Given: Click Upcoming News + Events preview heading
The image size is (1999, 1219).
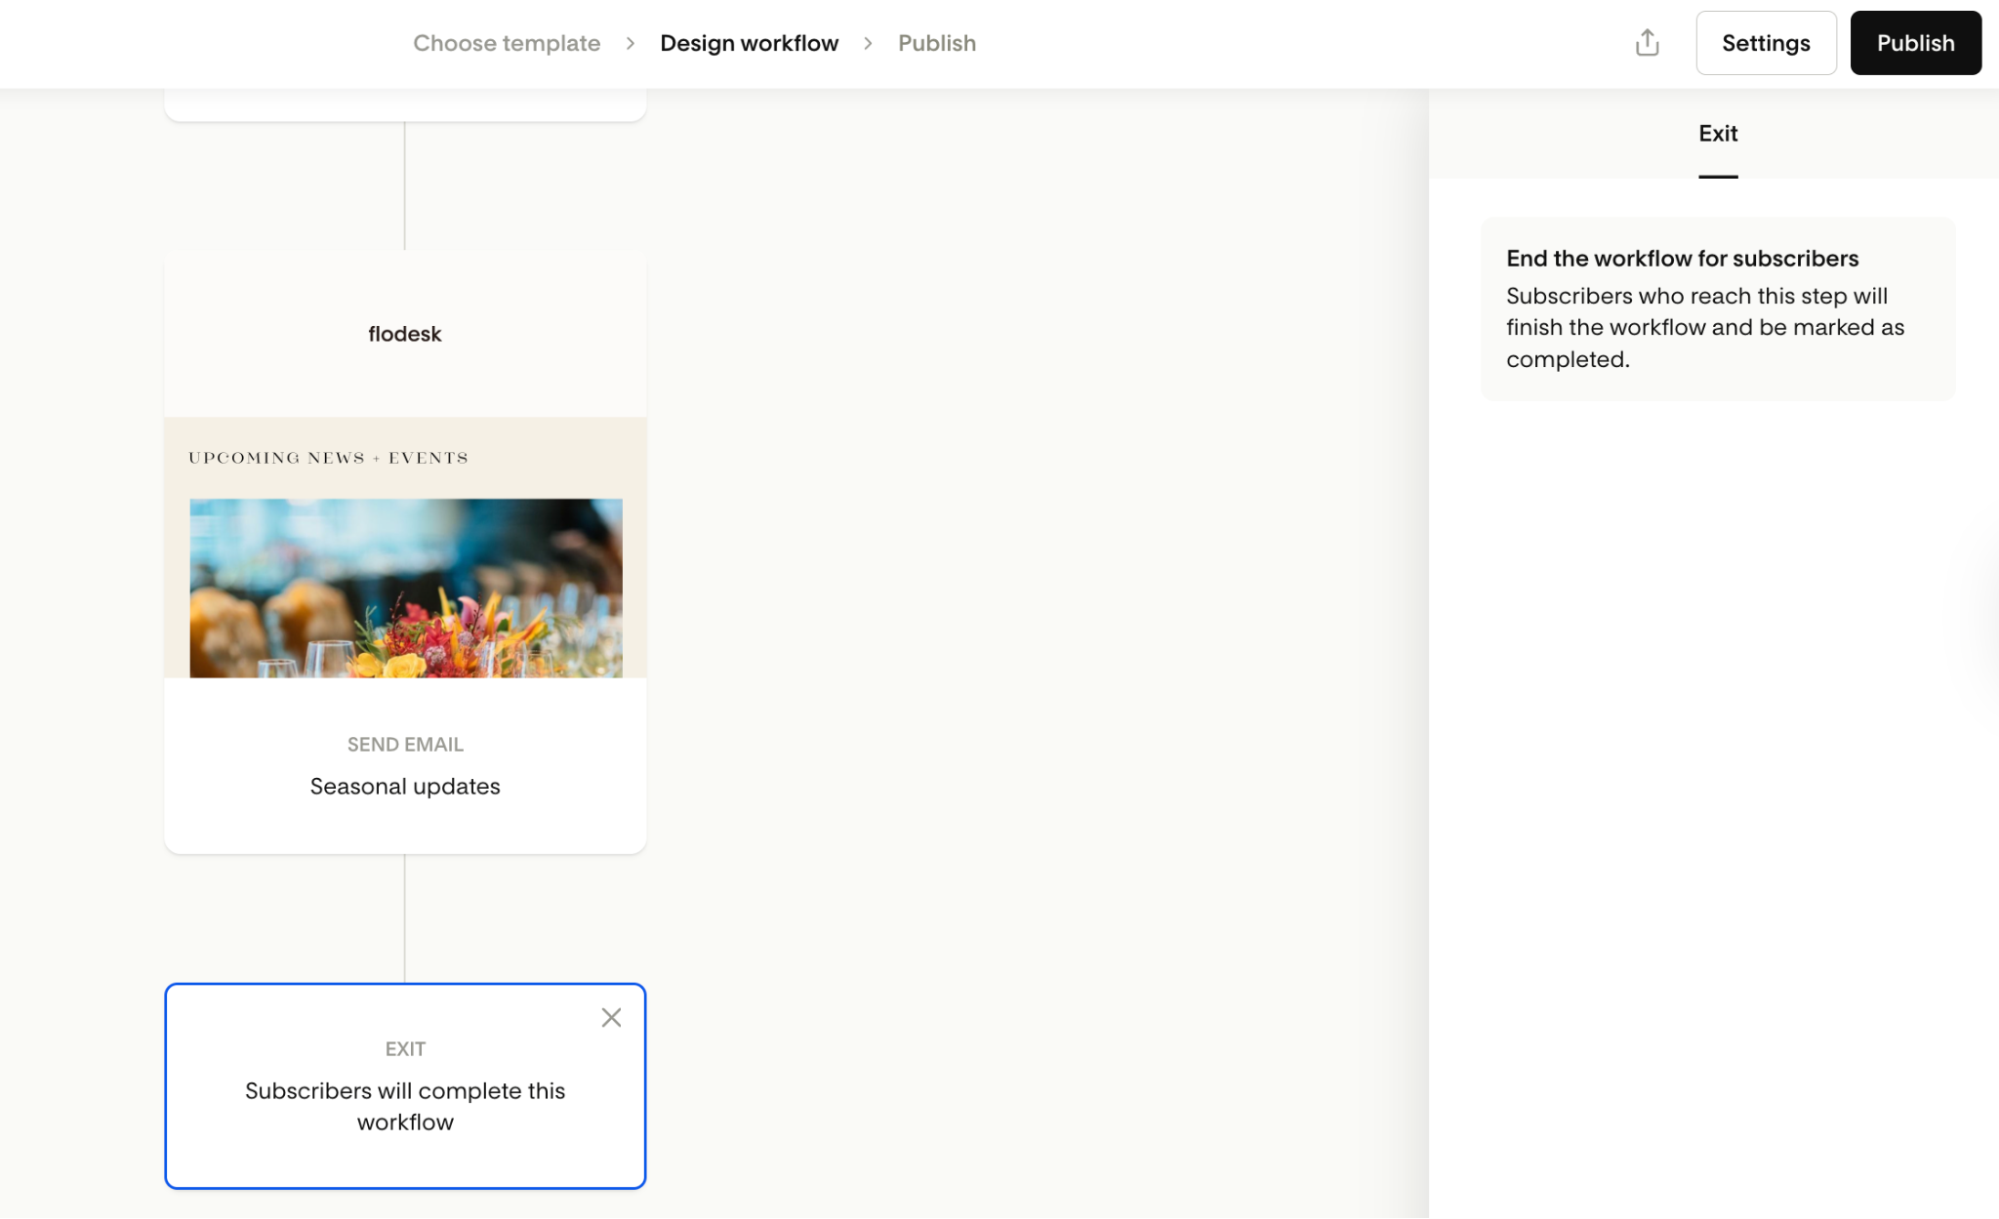Looking at the screenshot, I should coord(328,458).
